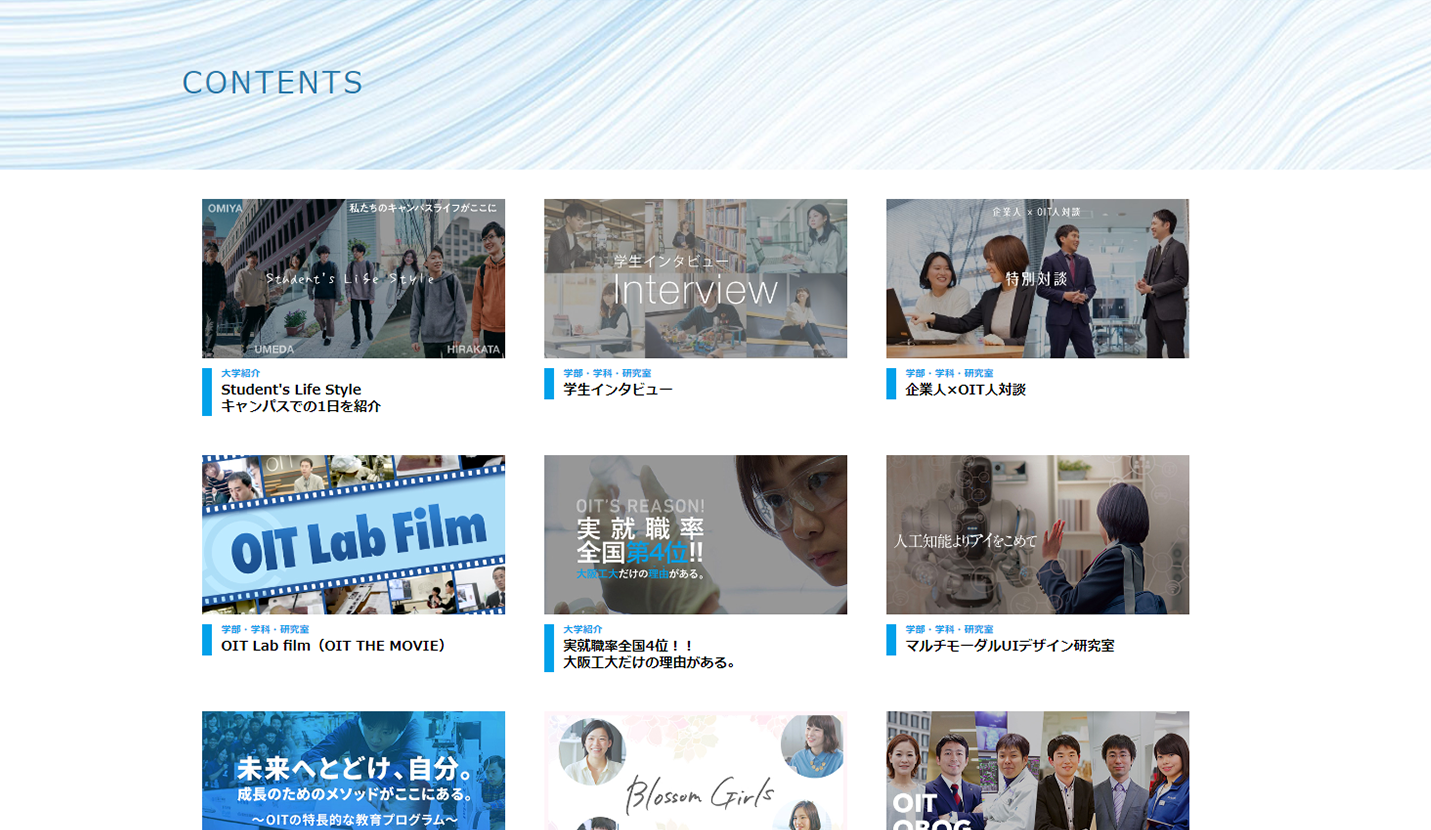Select the Blossom Girls banner image

(x=695, y=770)
